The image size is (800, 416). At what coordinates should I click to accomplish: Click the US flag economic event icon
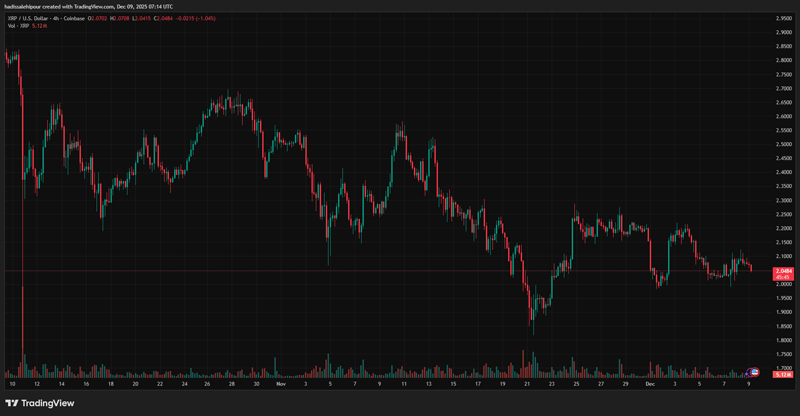[755, 372]
